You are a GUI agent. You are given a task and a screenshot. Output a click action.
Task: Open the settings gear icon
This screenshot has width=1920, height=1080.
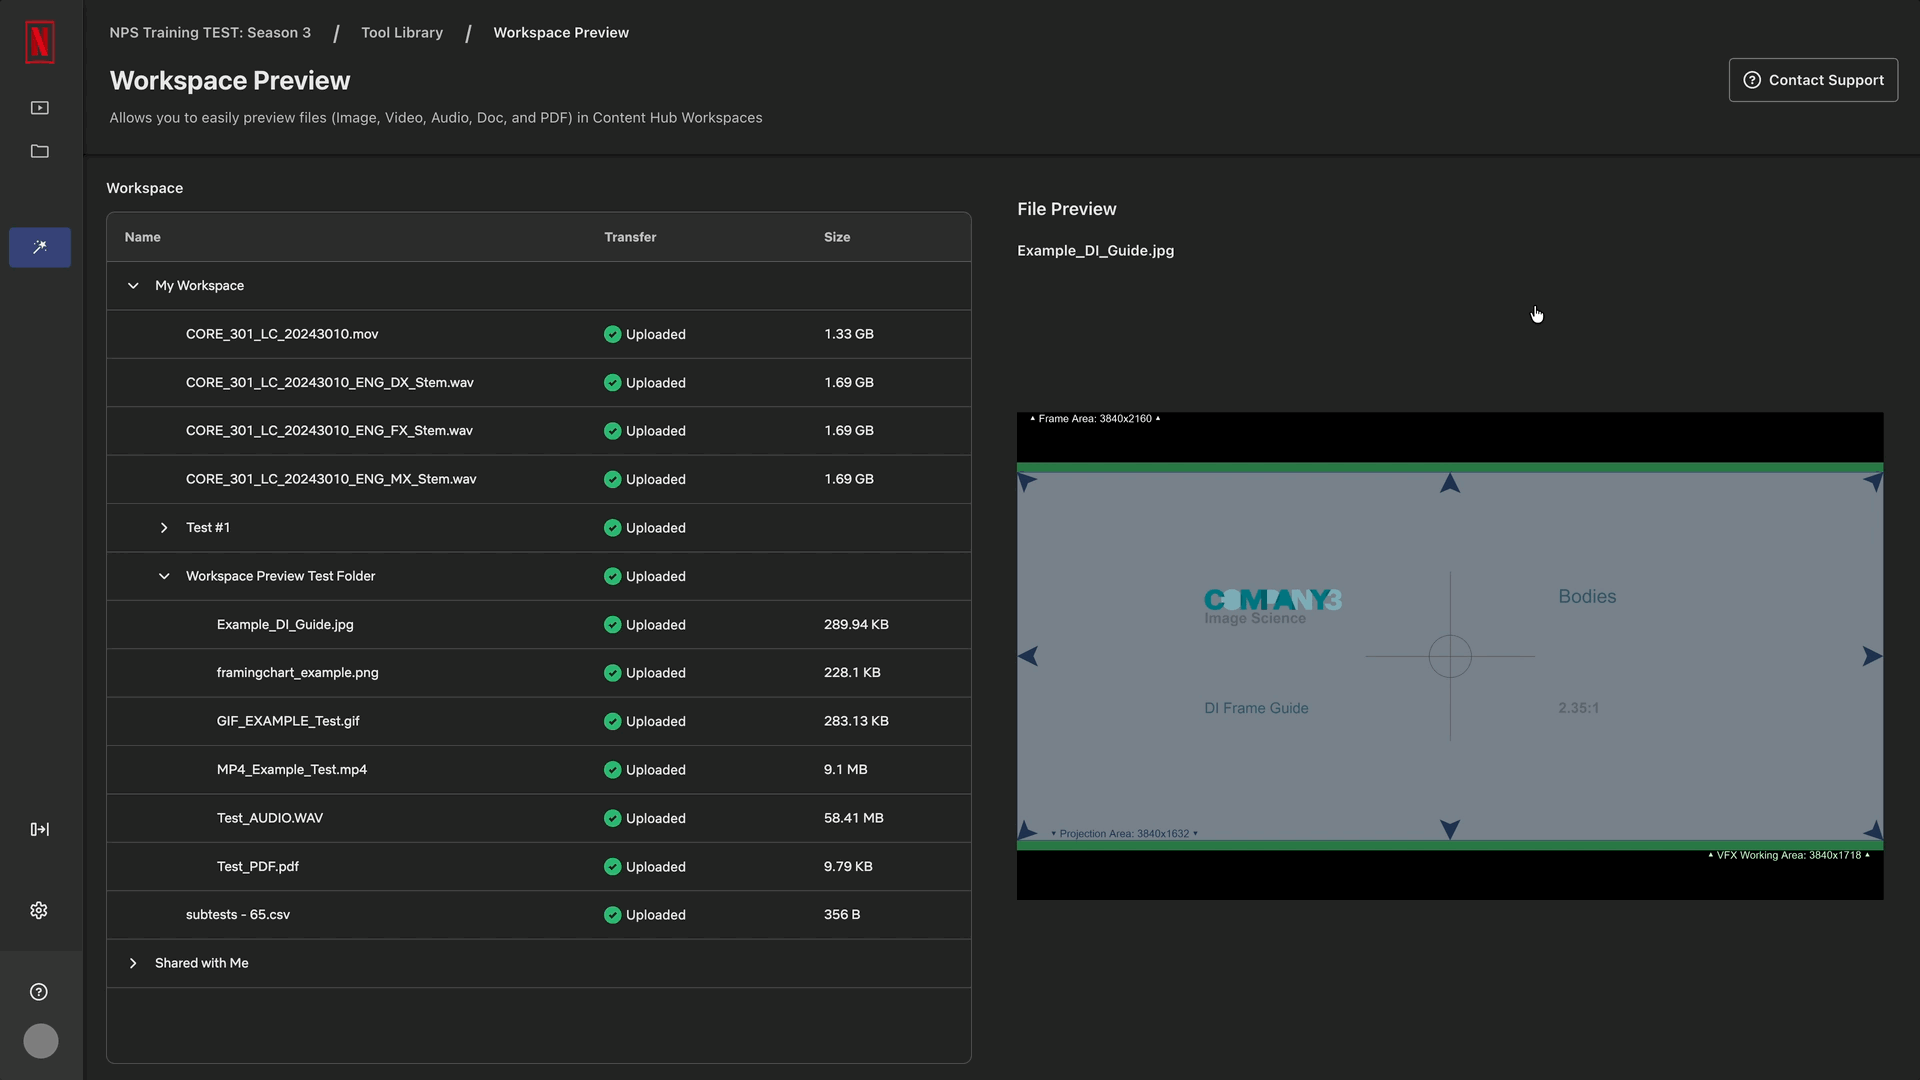[x=38, y=910]
